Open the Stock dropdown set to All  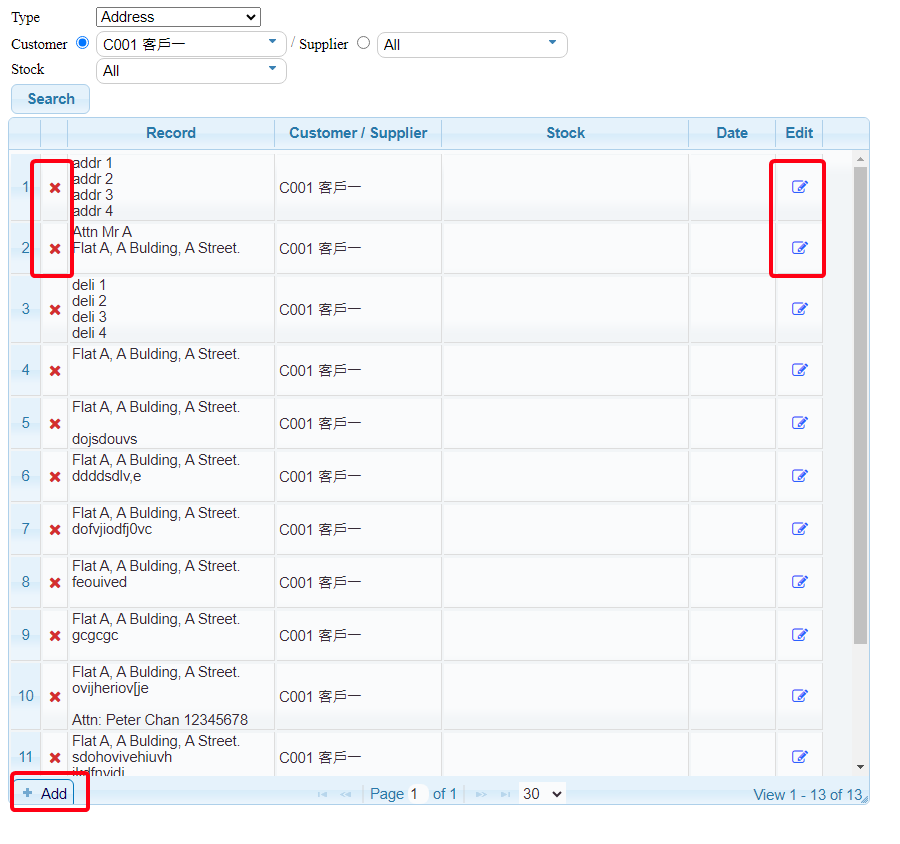[x=191, y=71]
